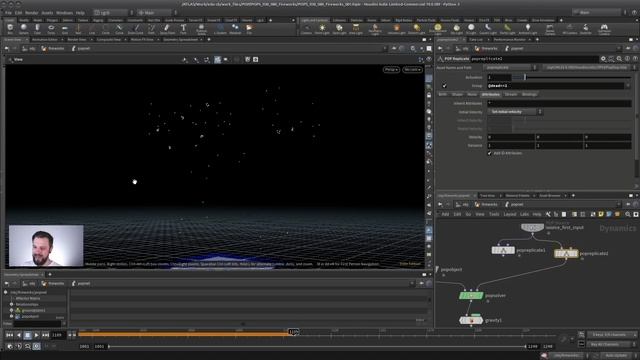Open the Persp viewport dropdown
The height and width of the screenshot is (360, 640).
[x=391, y=69]
